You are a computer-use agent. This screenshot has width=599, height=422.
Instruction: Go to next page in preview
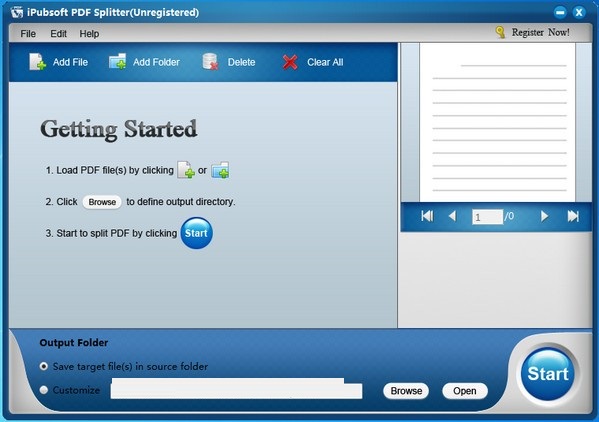pos(544,216)
